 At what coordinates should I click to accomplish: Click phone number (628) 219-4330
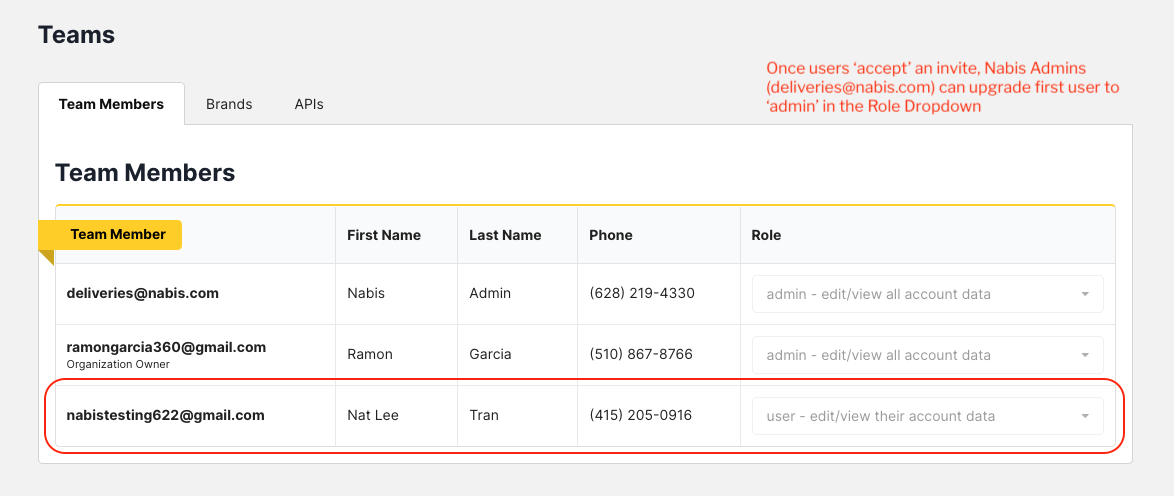(x=642, y=293)
